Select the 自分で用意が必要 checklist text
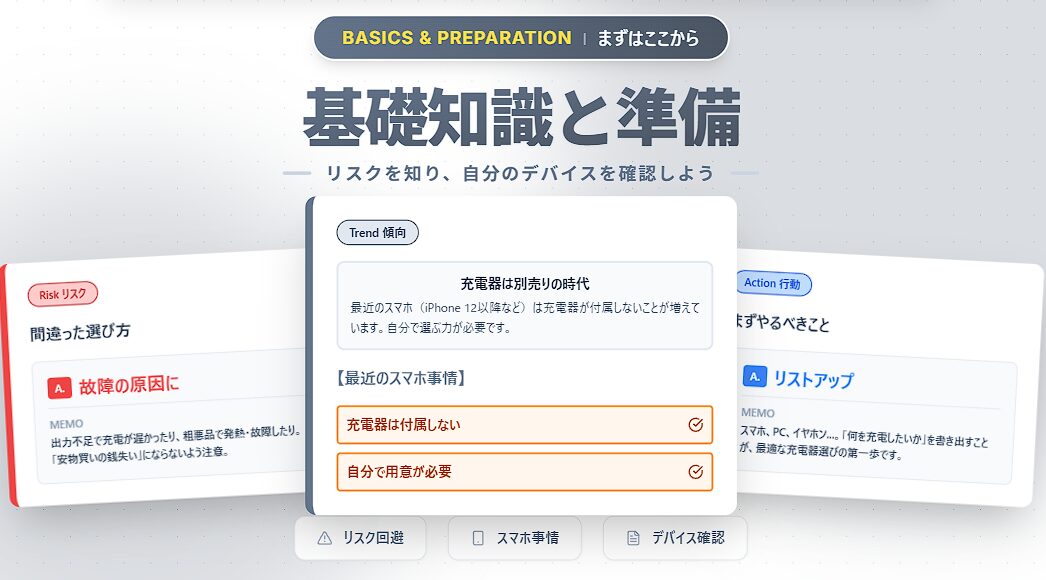1046x580 pixels. pyautogui.click(x=399, y=472)
